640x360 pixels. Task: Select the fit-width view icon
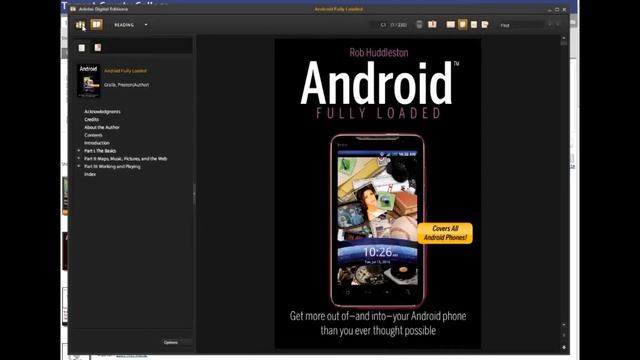(474, 25)
